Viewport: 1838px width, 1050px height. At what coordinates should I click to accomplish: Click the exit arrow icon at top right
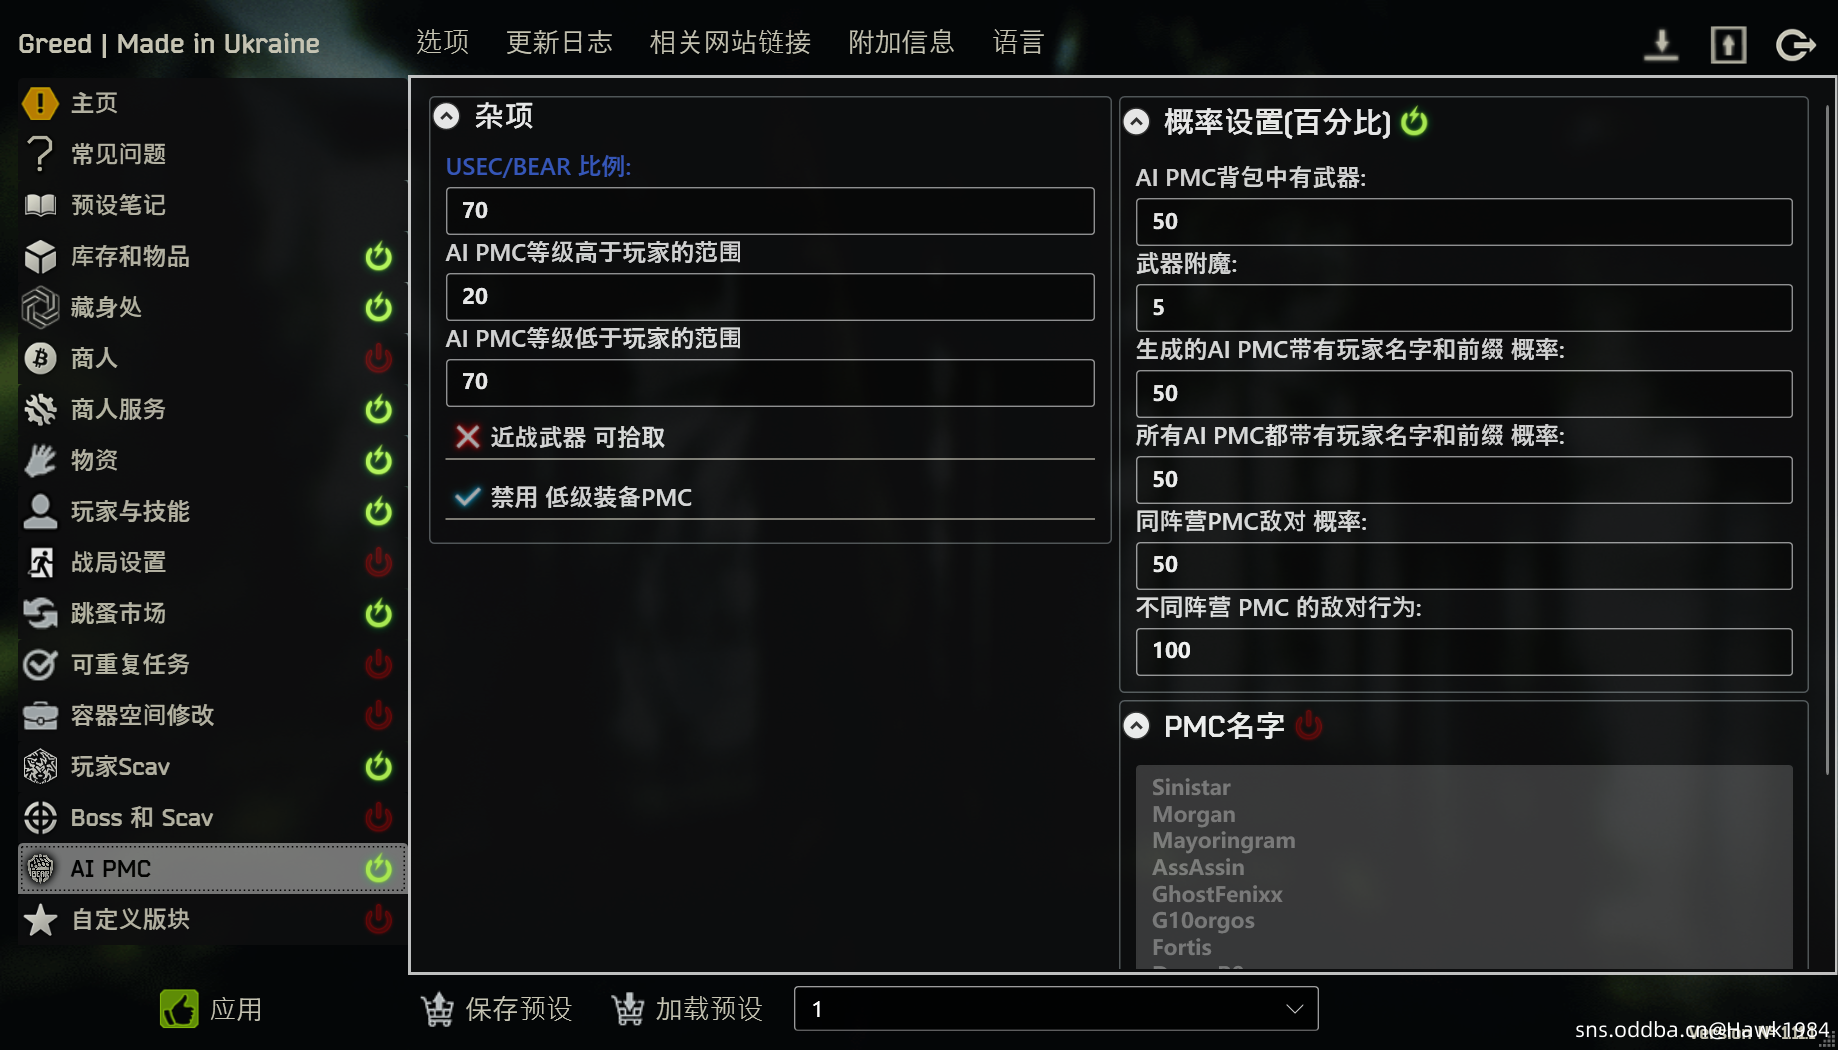click(x=1795, y=44)
